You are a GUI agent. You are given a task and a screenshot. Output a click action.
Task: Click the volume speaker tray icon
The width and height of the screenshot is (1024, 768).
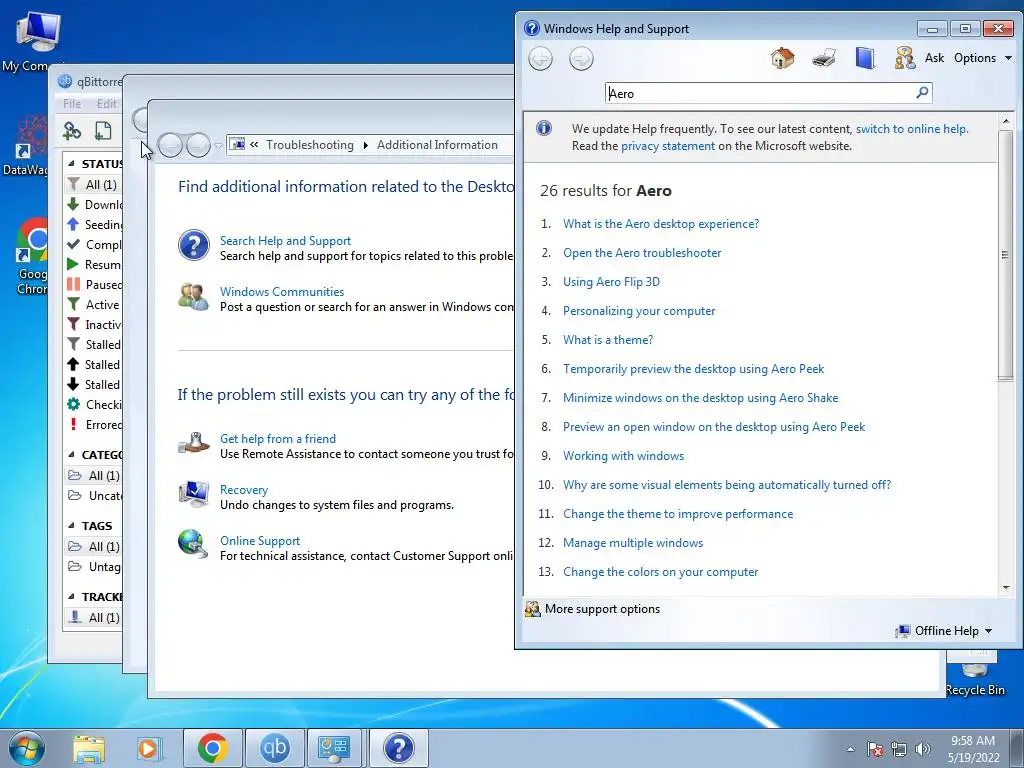[923, 749]
